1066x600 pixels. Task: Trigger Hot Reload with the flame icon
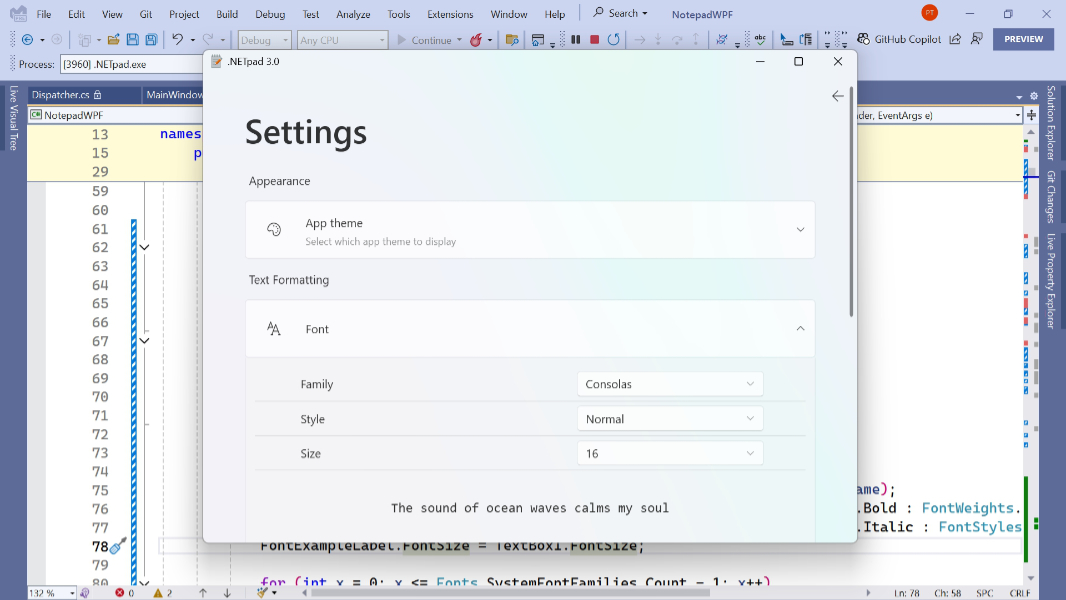[478, 40]
